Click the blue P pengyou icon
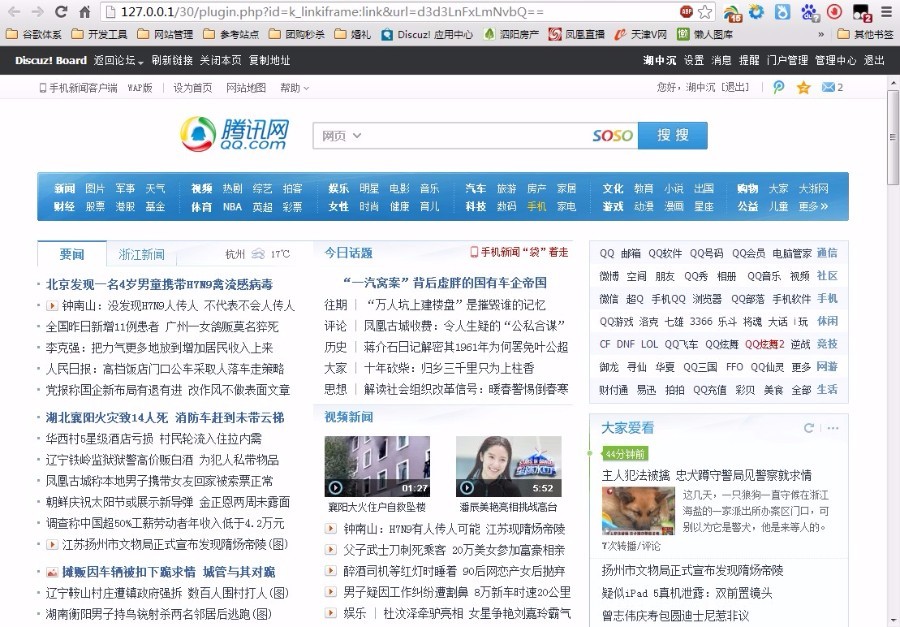 (778, 87)
